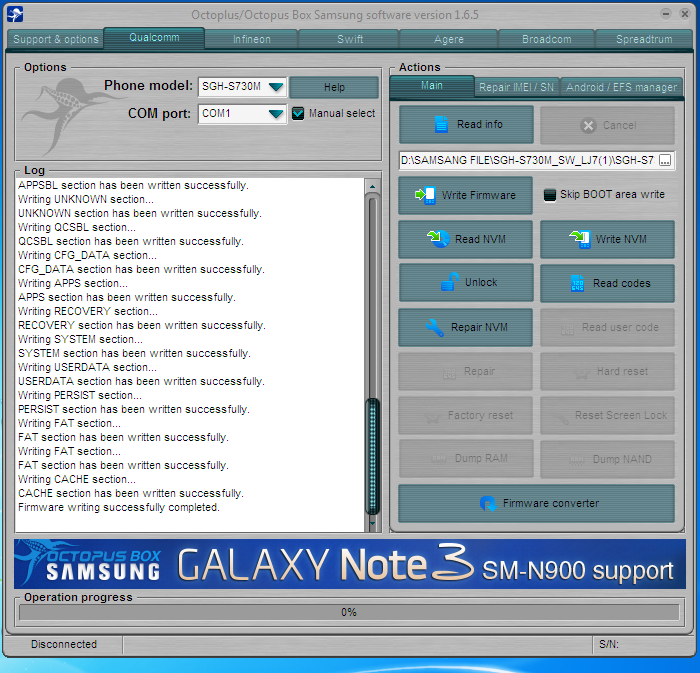Click 'Writing PERSIST section...' log line

tap(80, 395)
